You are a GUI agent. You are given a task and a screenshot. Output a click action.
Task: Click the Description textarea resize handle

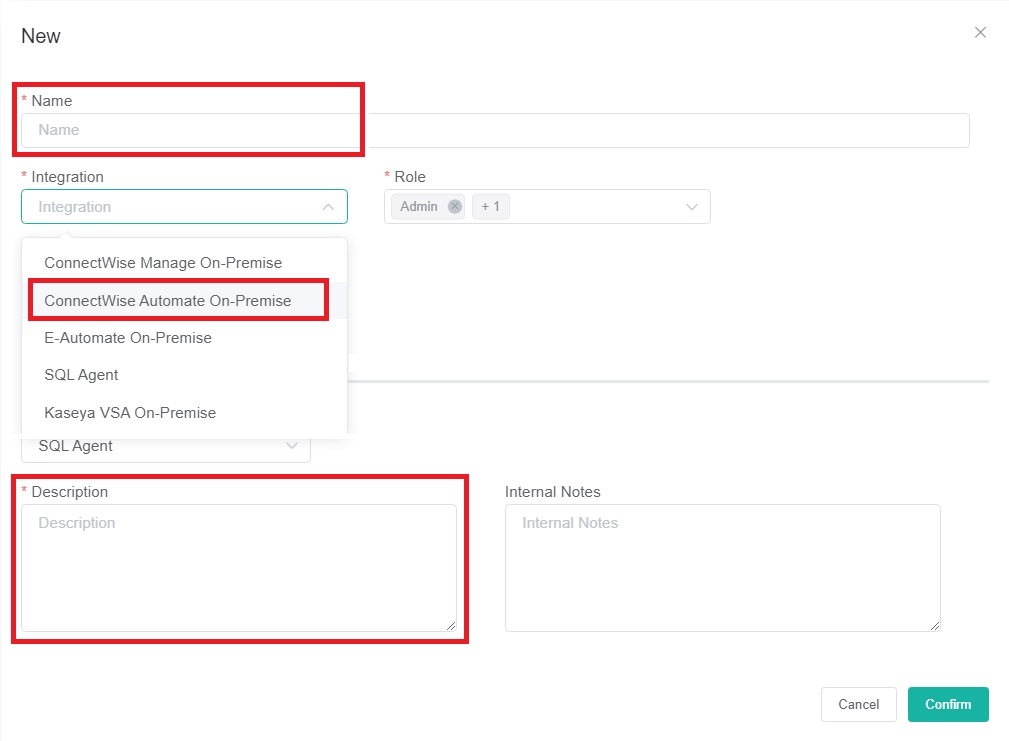[451, 626]
